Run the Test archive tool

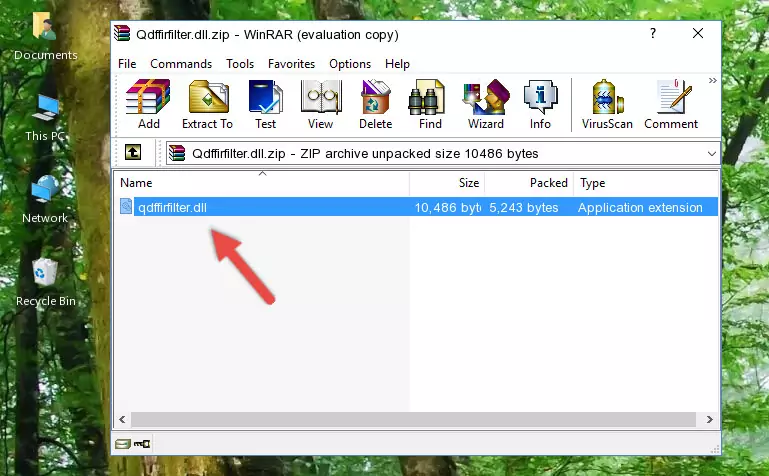pos(265,104)
